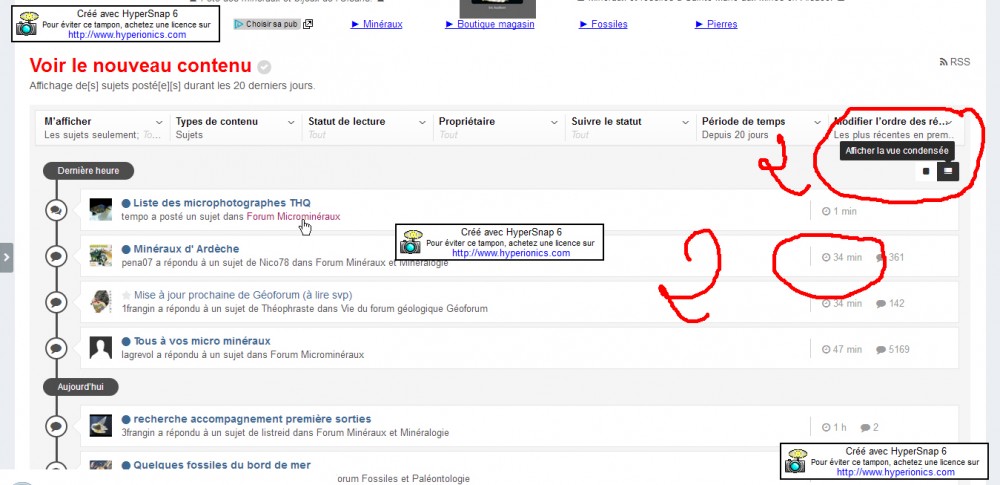Click unread dot beside Liste des microphotographes THQ
Viewport: 1000px width, 485px height.
pos(126,202)
